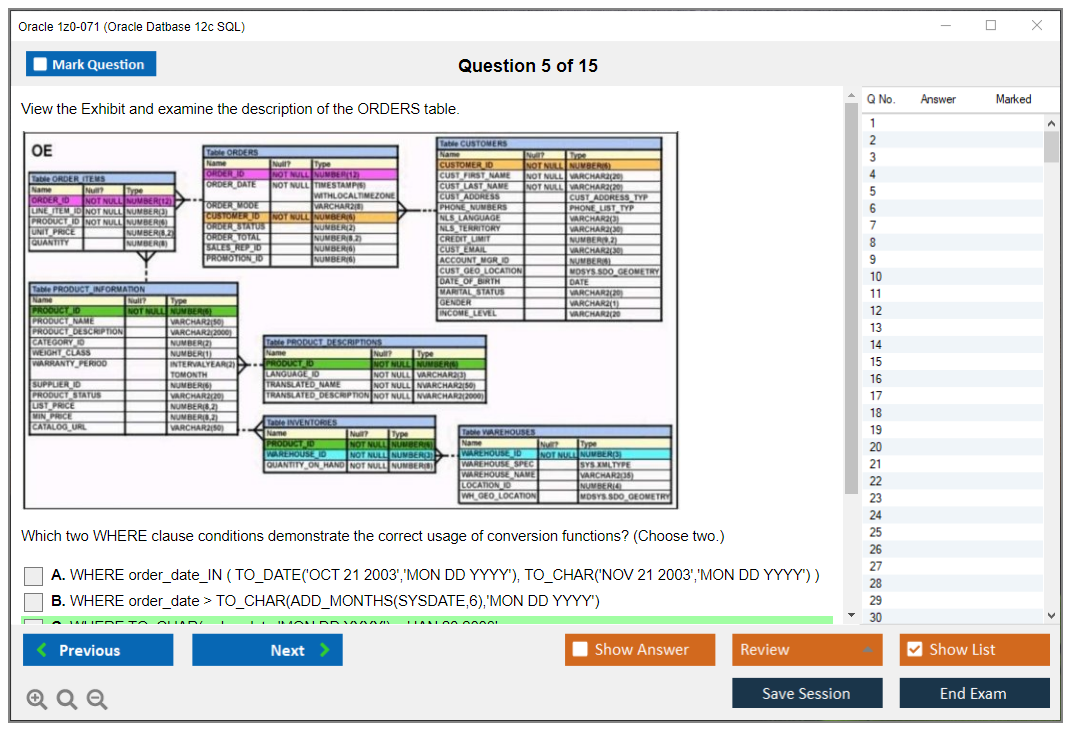
Task: Minimize the exam window
Action: coord(945,26)
